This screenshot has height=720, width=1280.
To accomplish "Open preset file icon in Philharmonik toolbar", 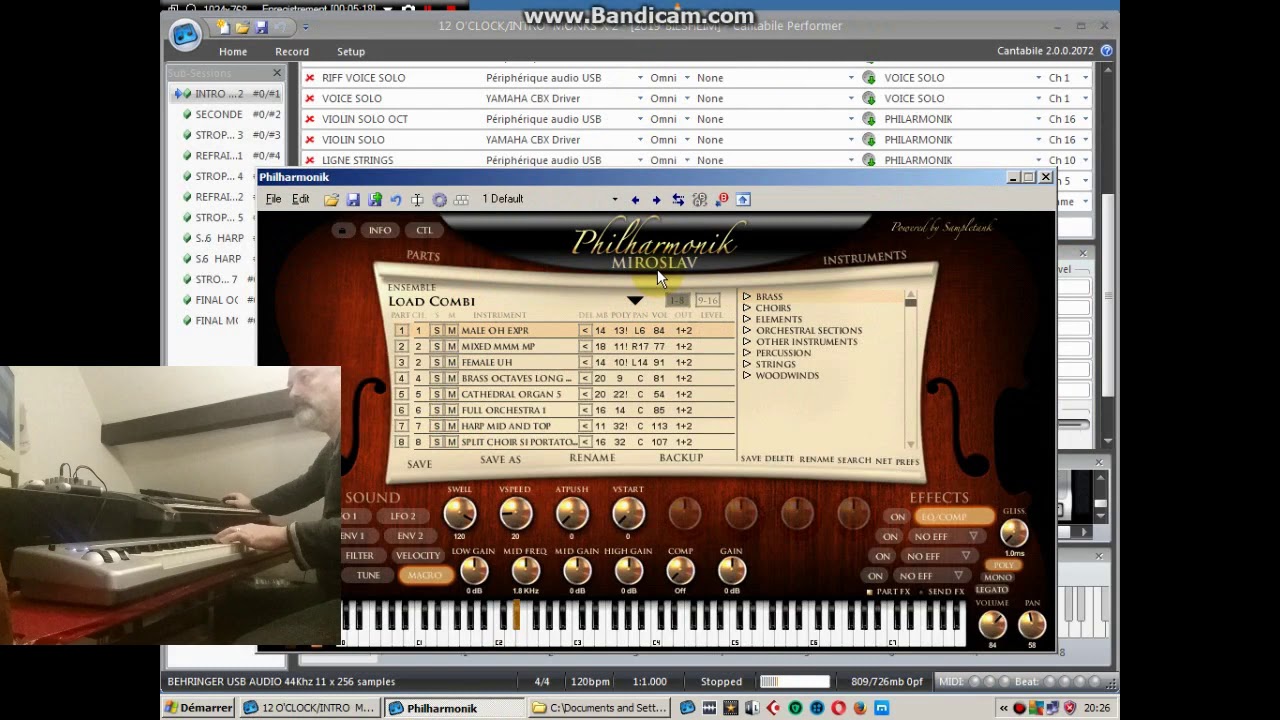I will click(x=331, y=200).
